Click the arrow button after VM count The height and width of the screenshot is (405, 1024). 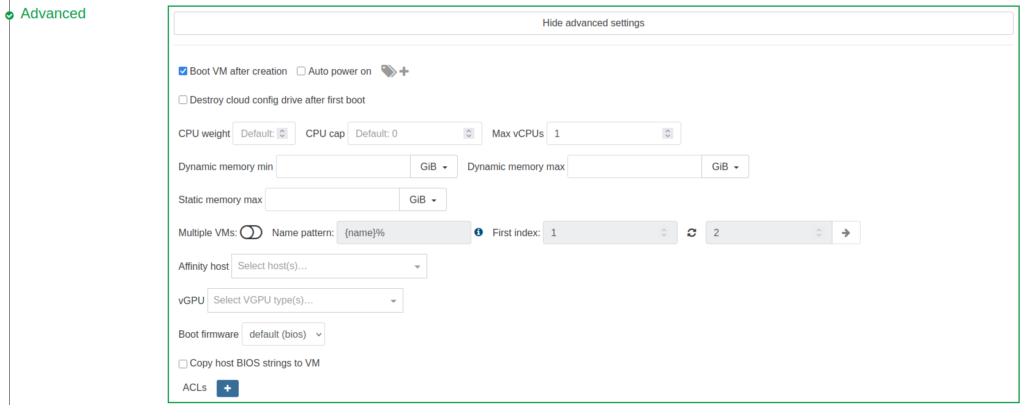pyautogui.click(x=845, y=232)
